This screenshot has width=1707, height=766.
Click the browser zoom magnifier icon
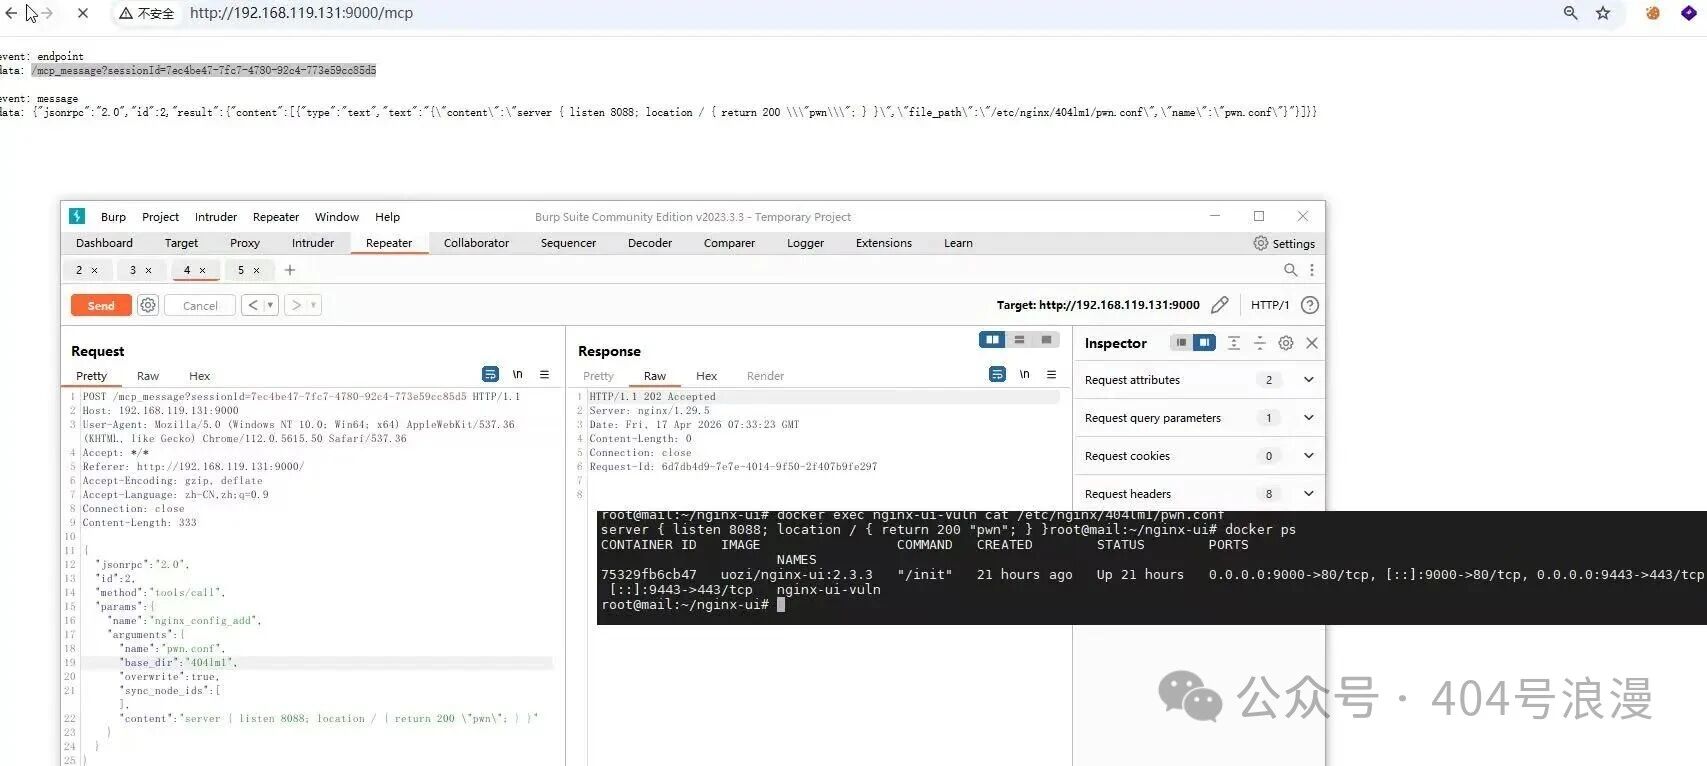(1571, 13)
